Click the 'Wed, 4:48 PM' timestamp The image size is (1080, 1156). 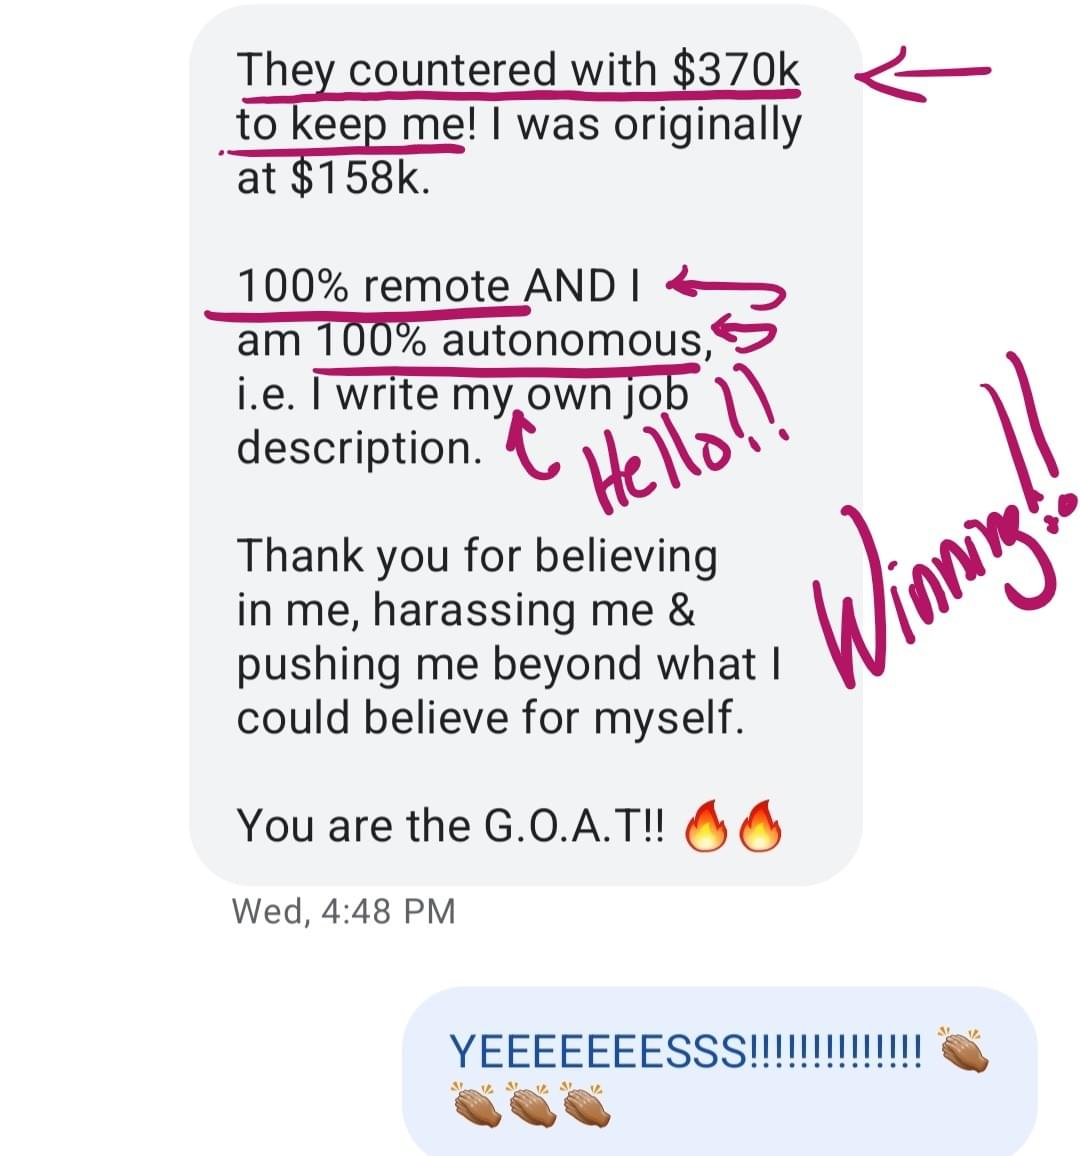pos(344,911)
